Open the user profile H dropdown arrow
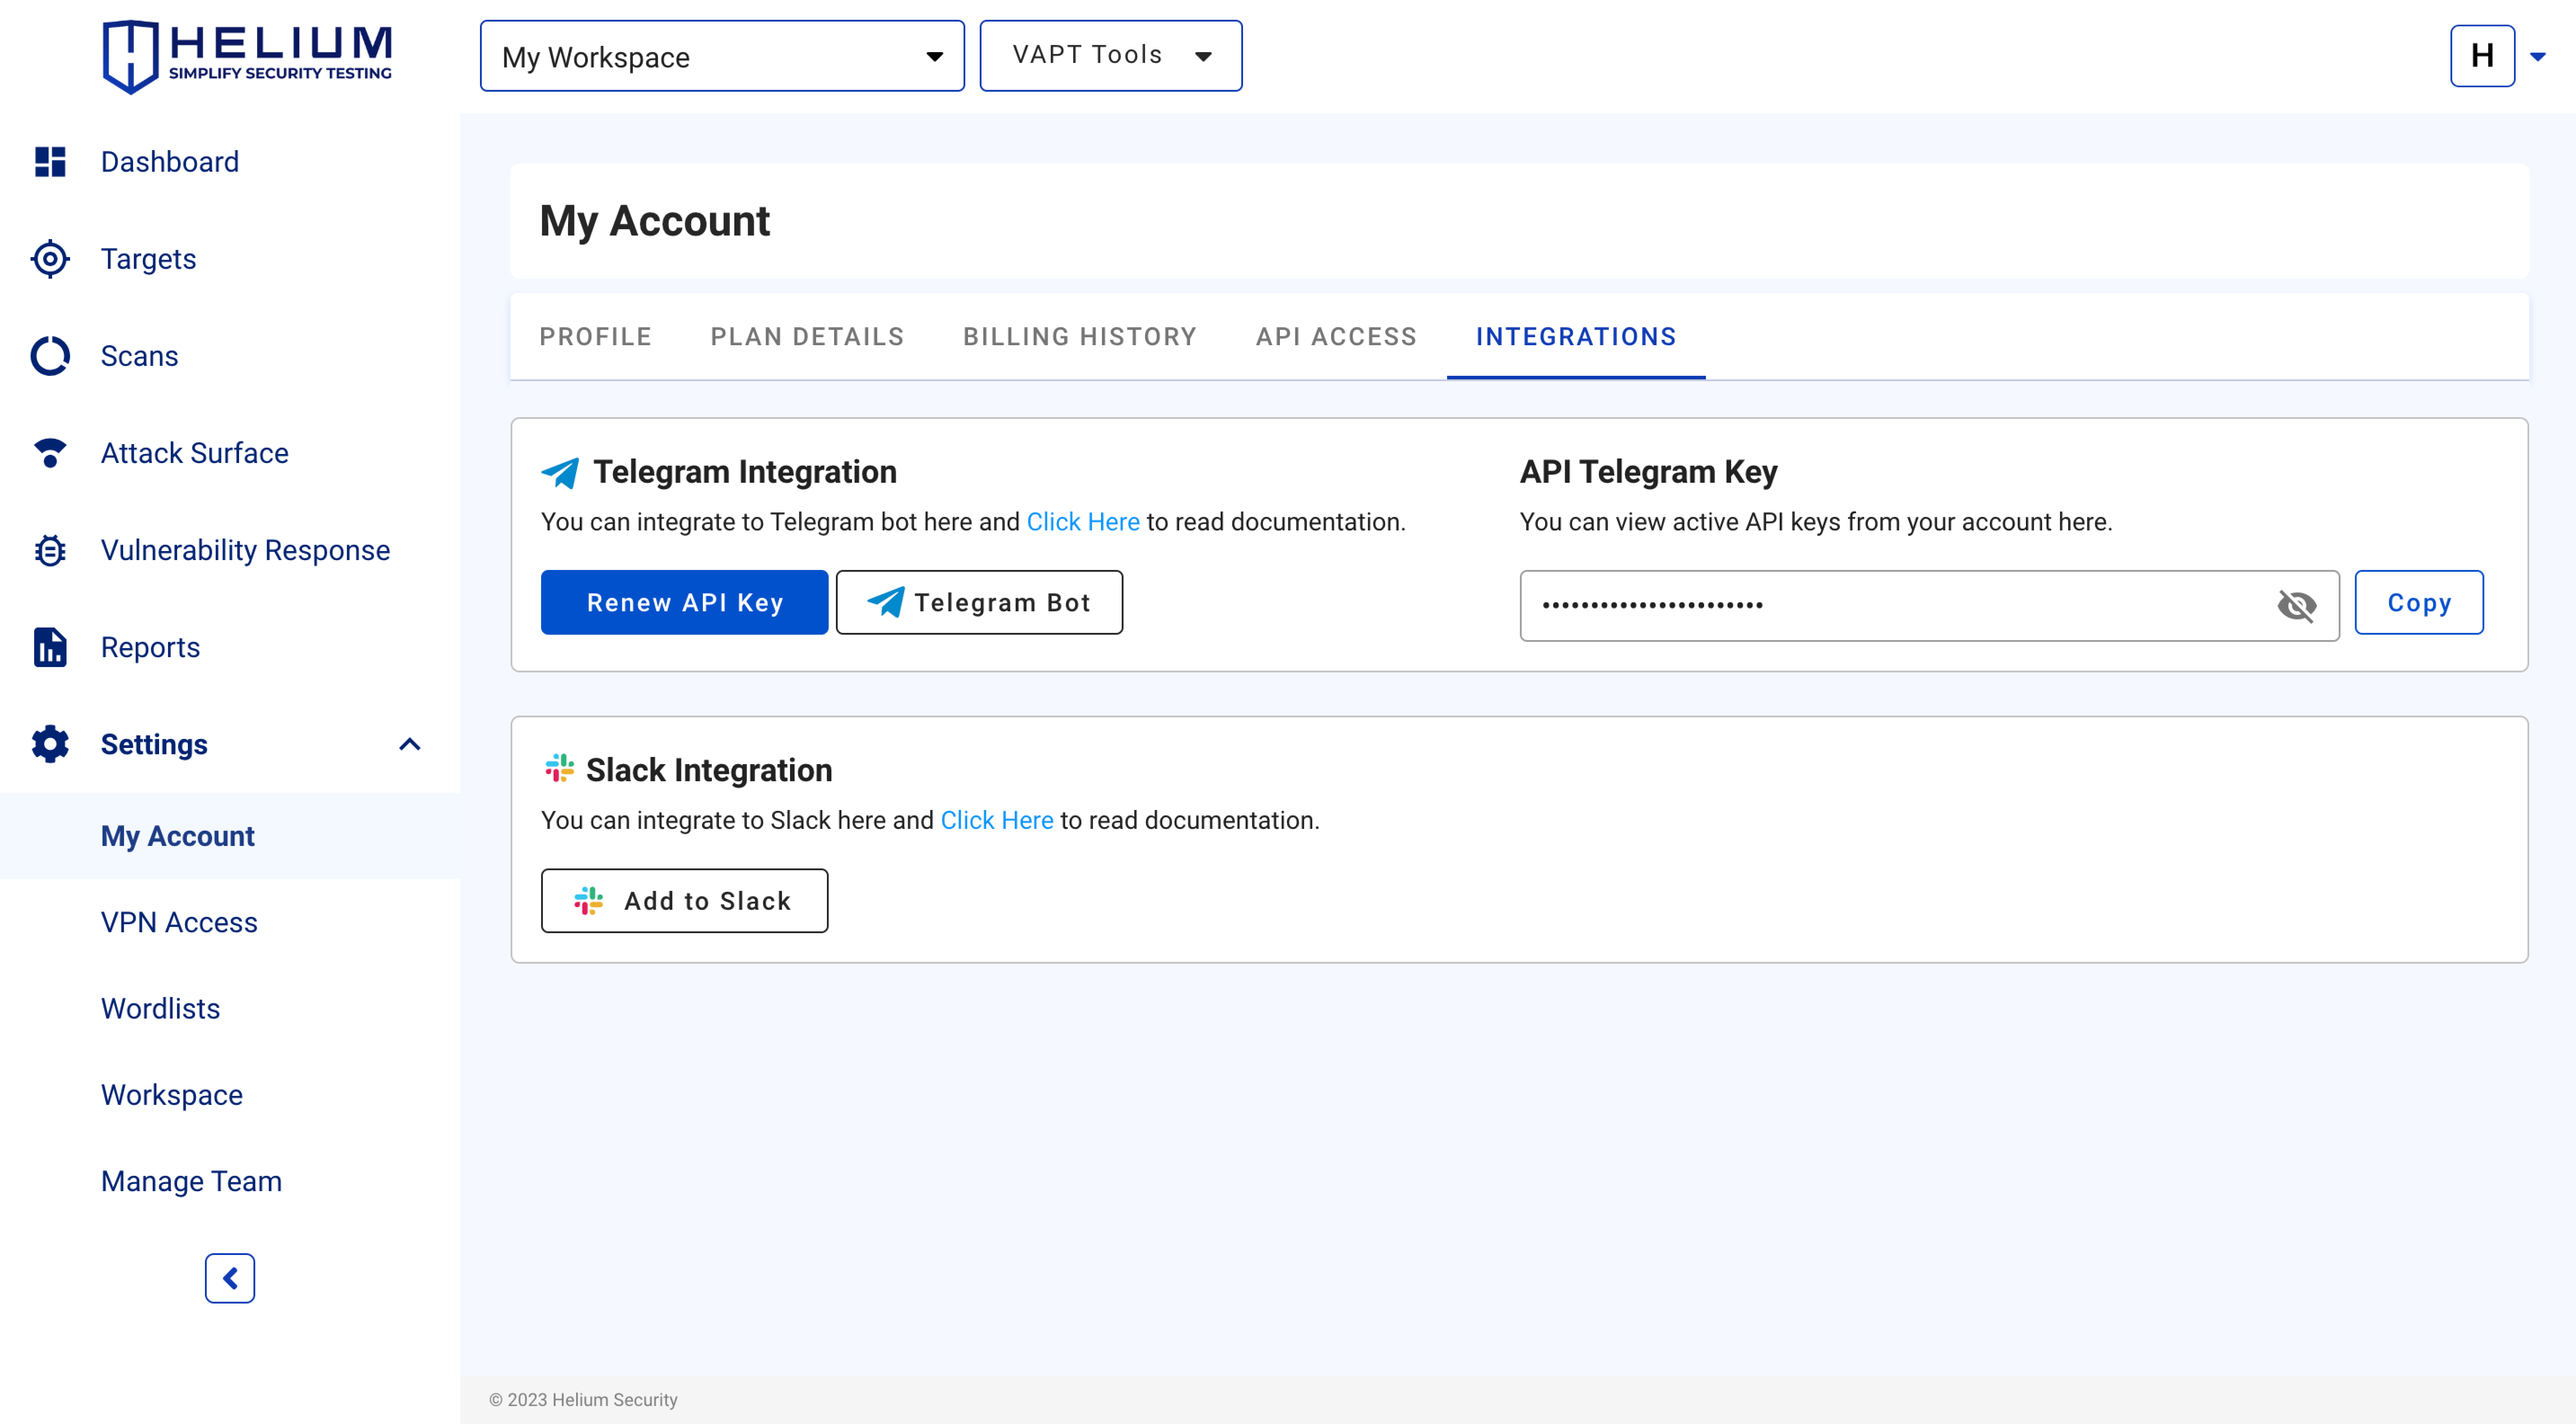This screenshot has height=1424, width=2576. 2537,56
